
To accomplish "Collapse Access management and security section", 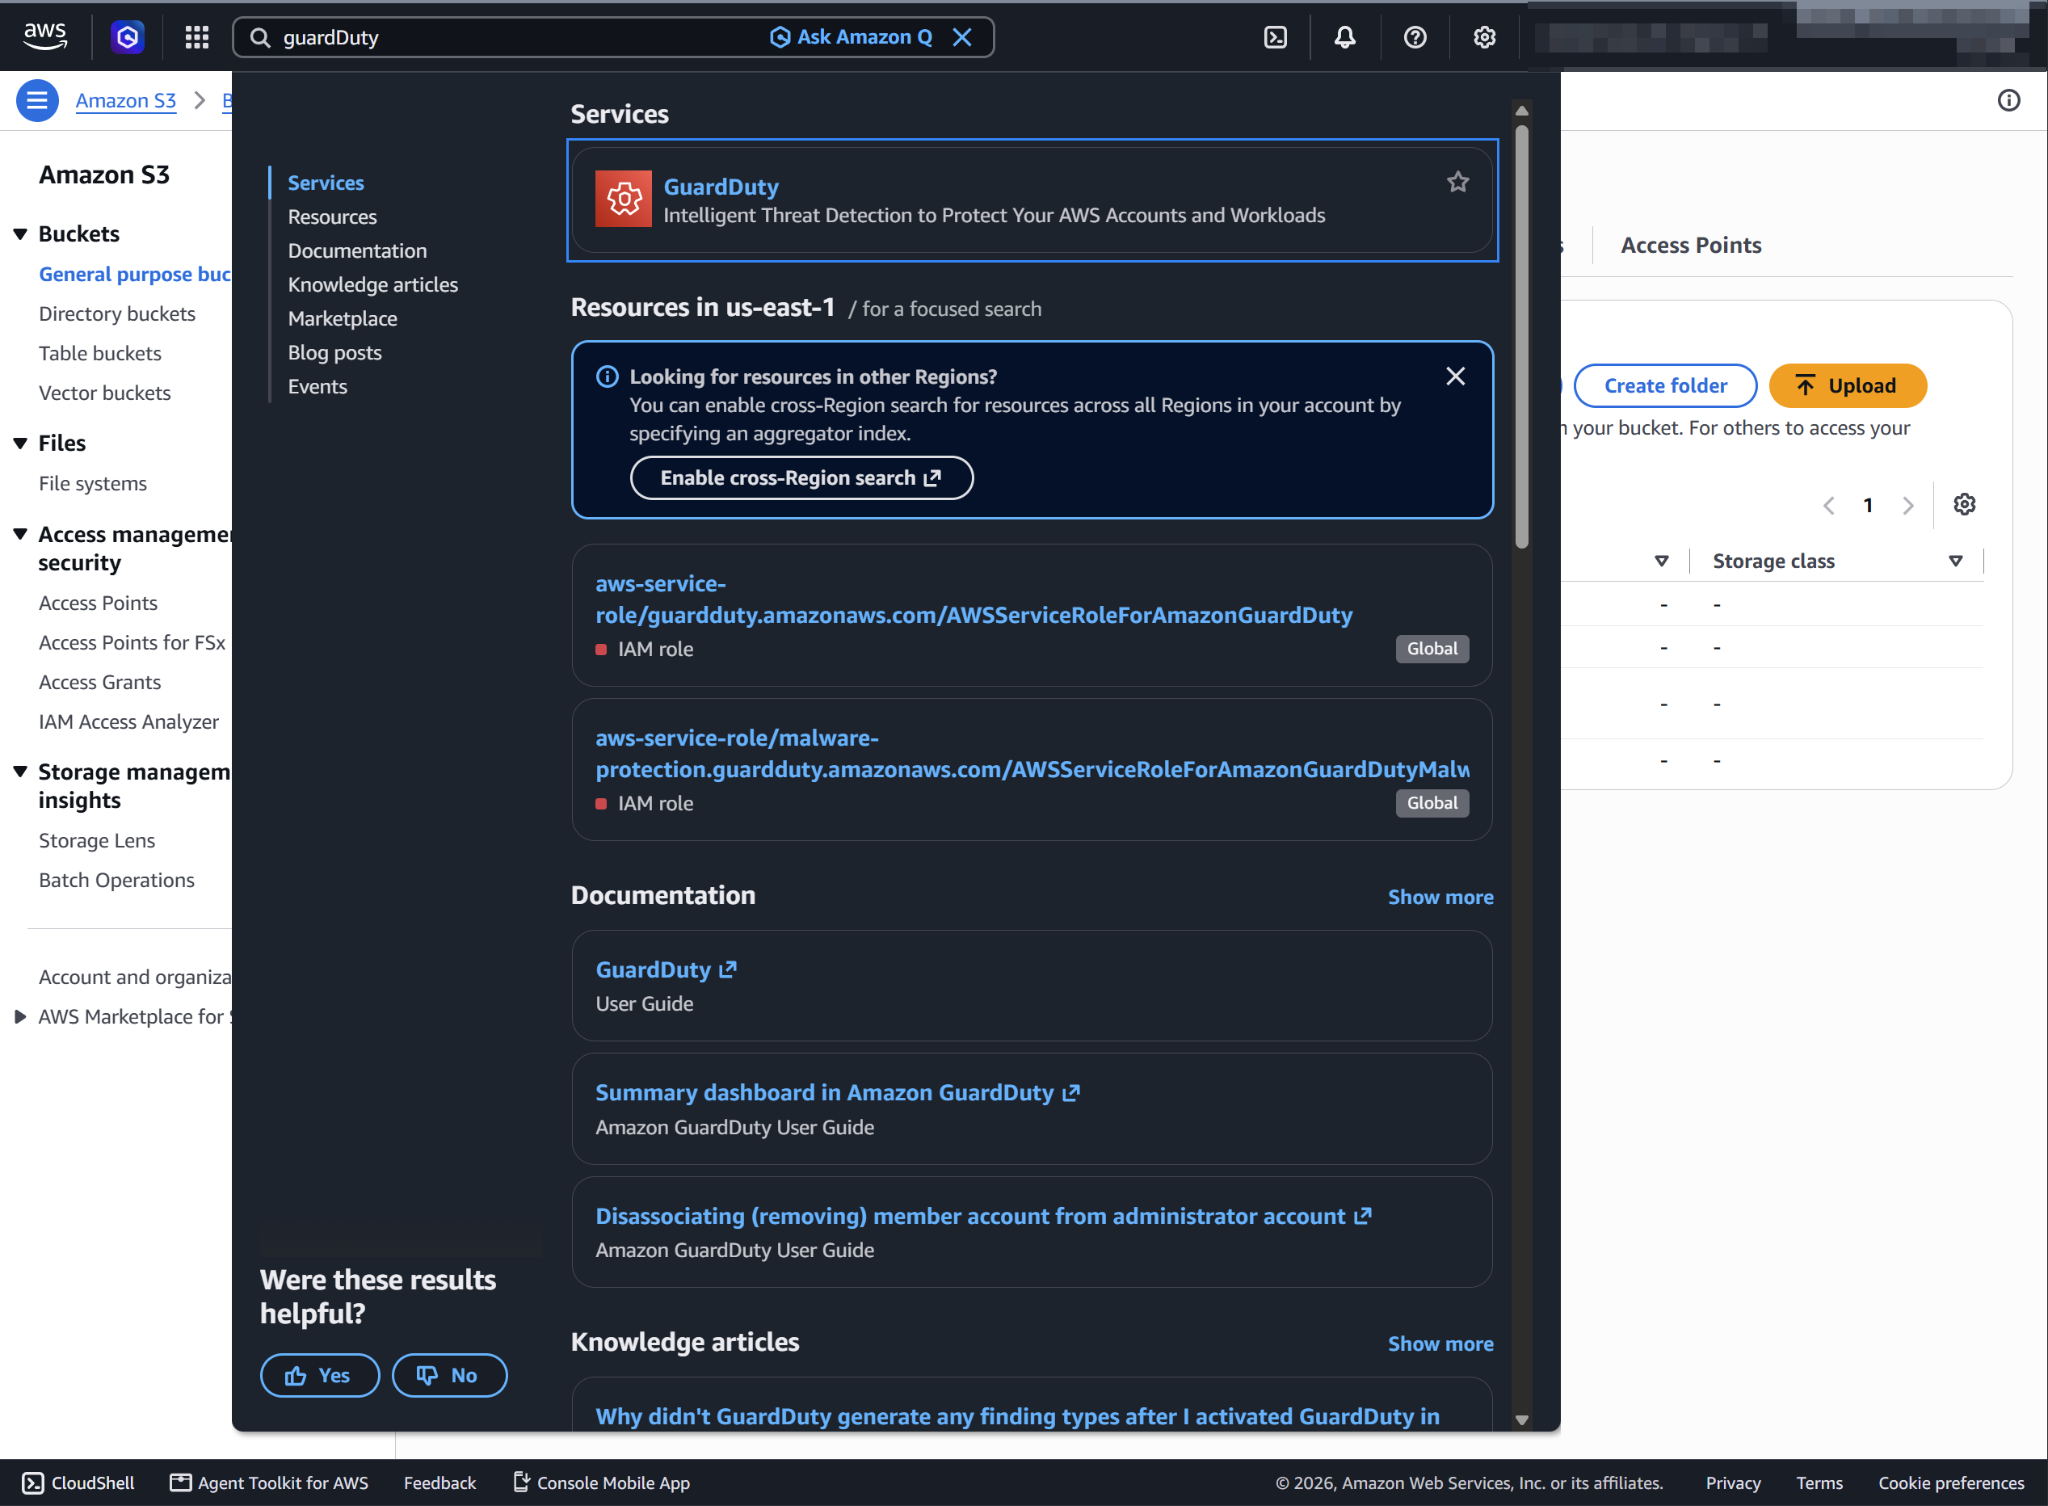I will pyautogui.click(x=20, y=534).
